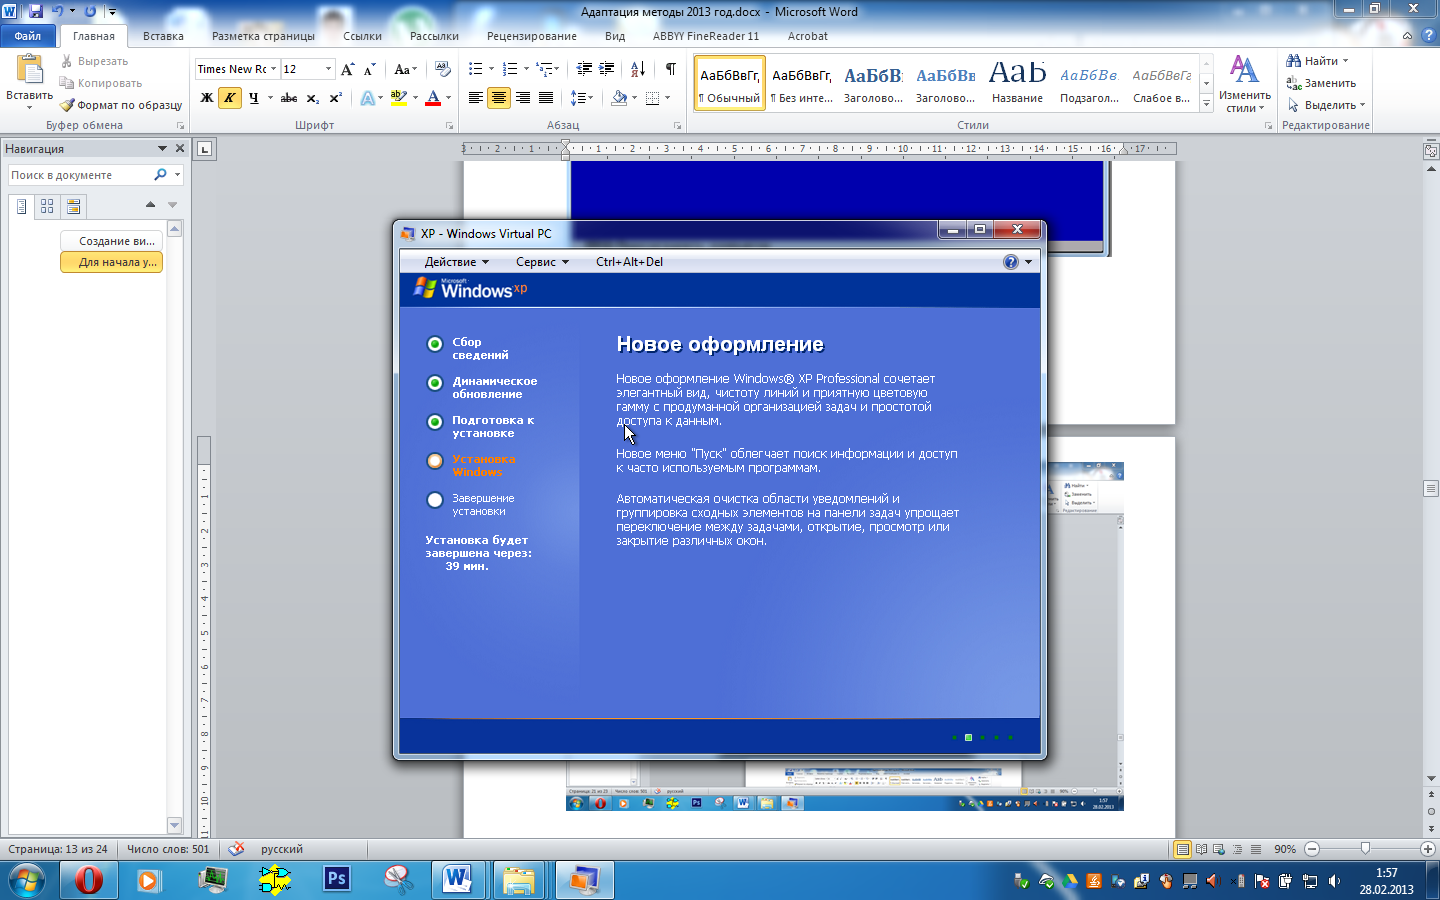1440x900 pixels.
Task: Click the Replace (Заменить) command
Action: (1321, 83)
